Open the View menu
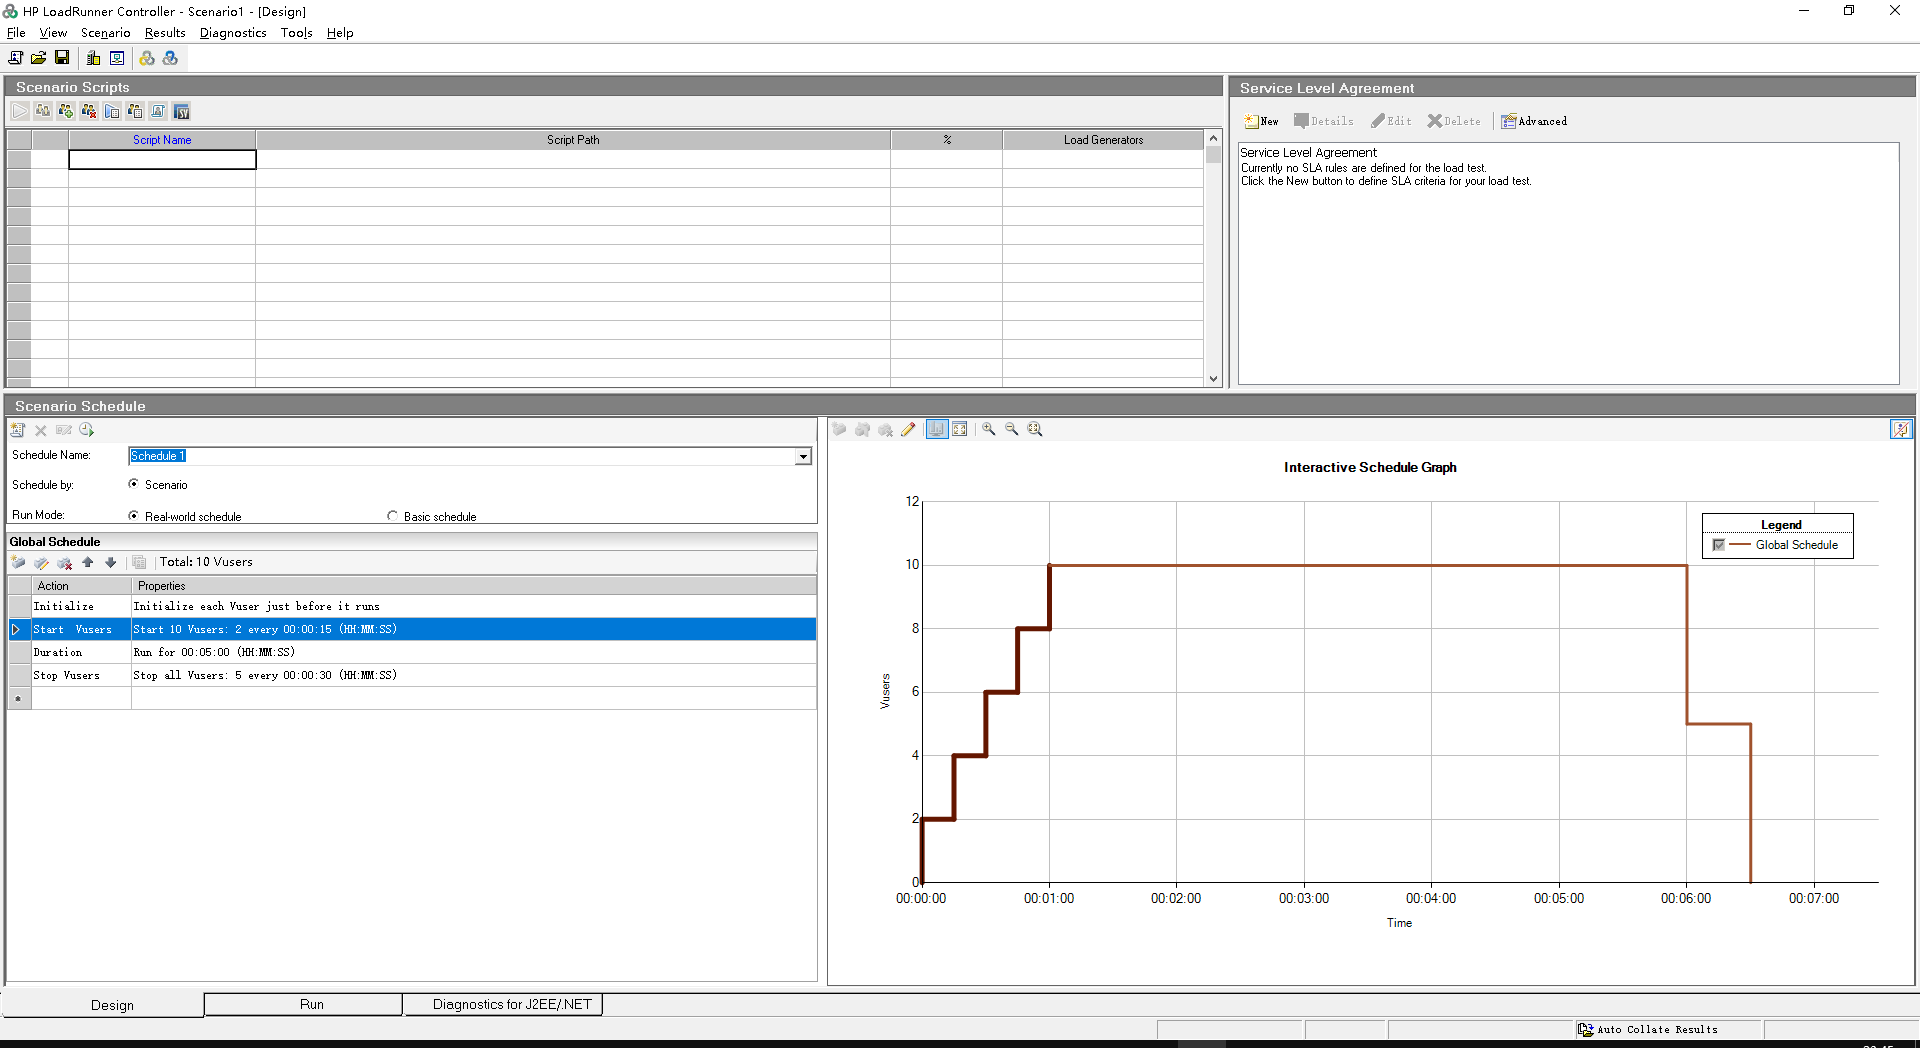 pyautogui.click(x=53, y=33)
